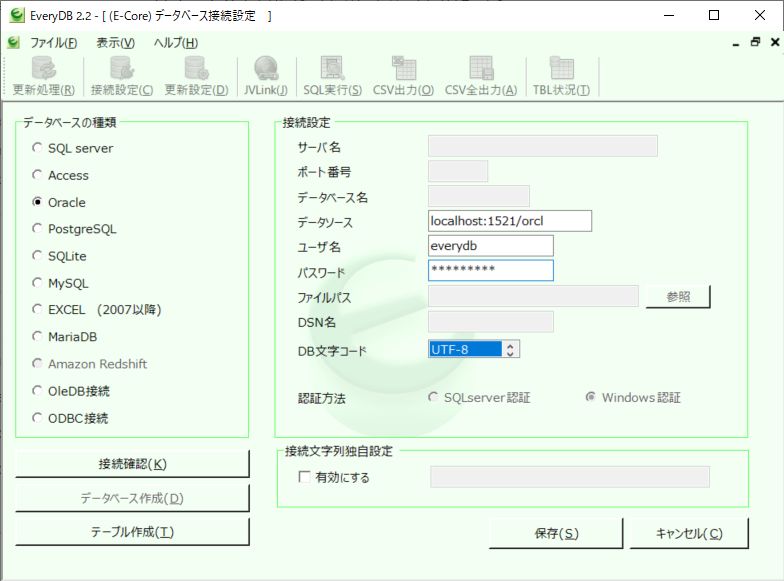The image size is (784, 581).
Task: Open the 更新設定(D) toolbar icon
Action: (196, 76)
